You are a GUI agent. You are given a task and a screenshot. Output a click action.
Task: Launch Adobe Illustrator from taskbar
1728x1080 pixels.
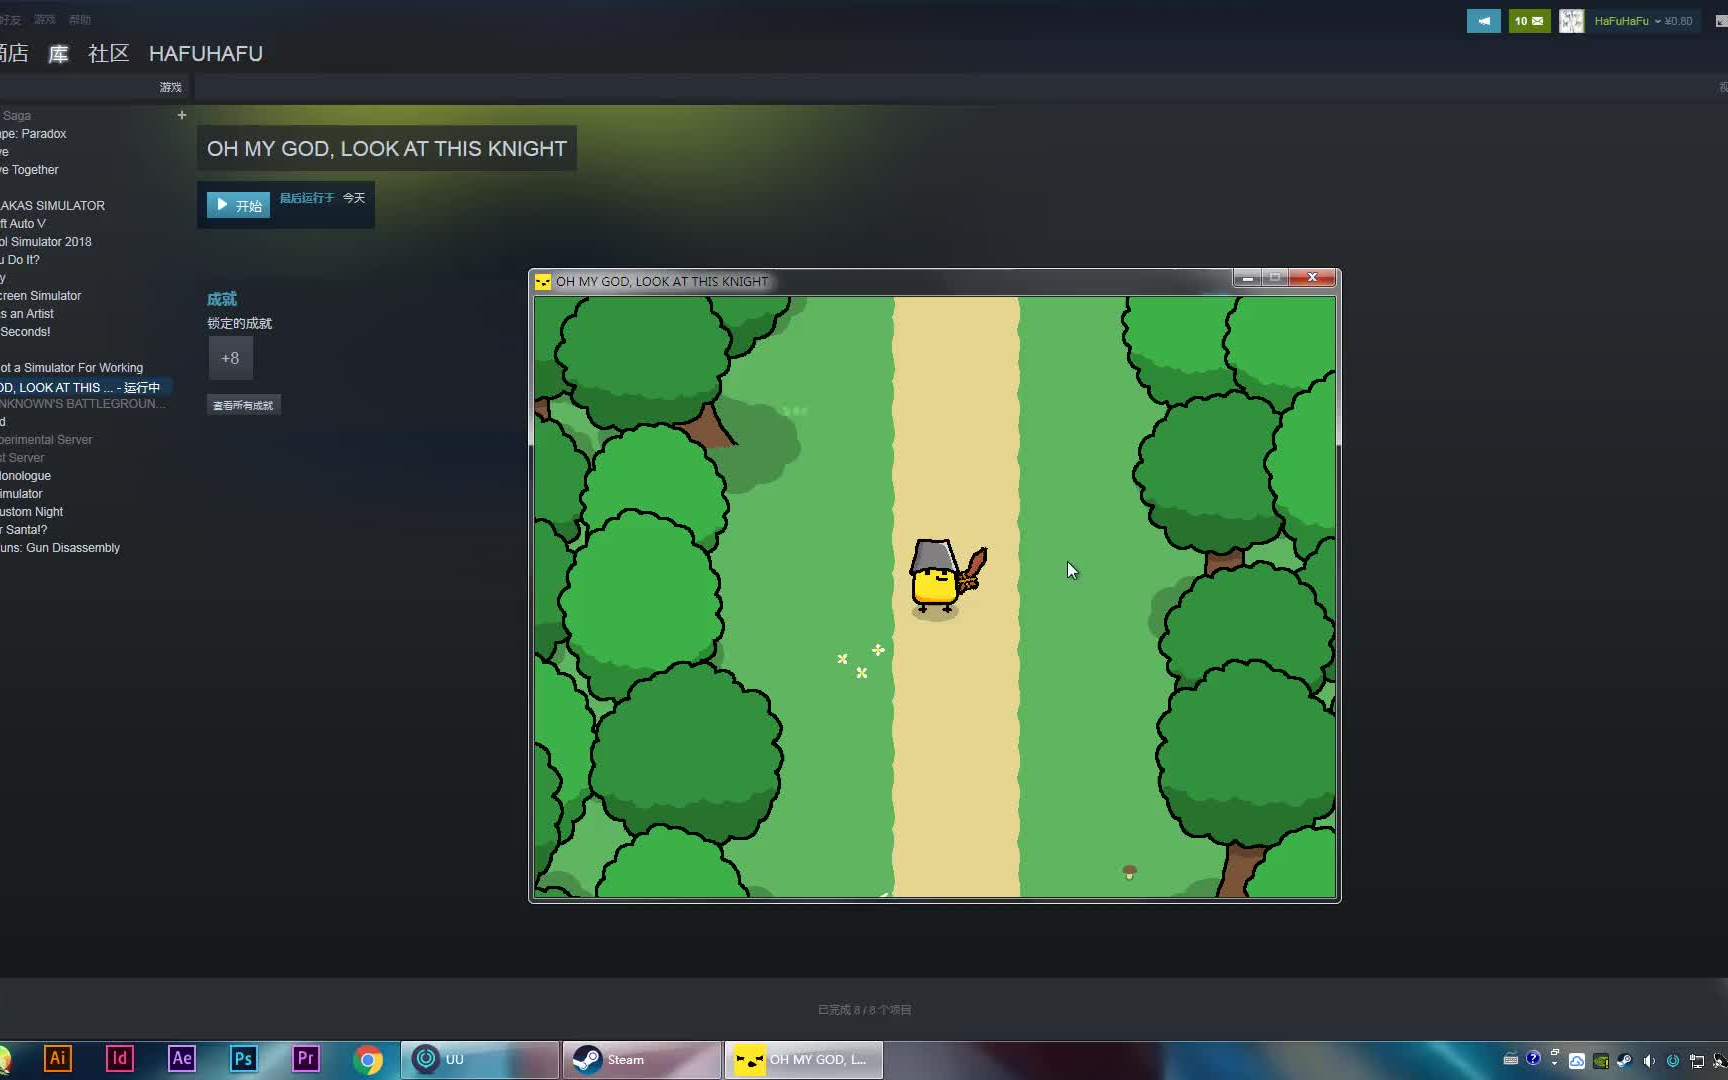[x=58, y=1059]
